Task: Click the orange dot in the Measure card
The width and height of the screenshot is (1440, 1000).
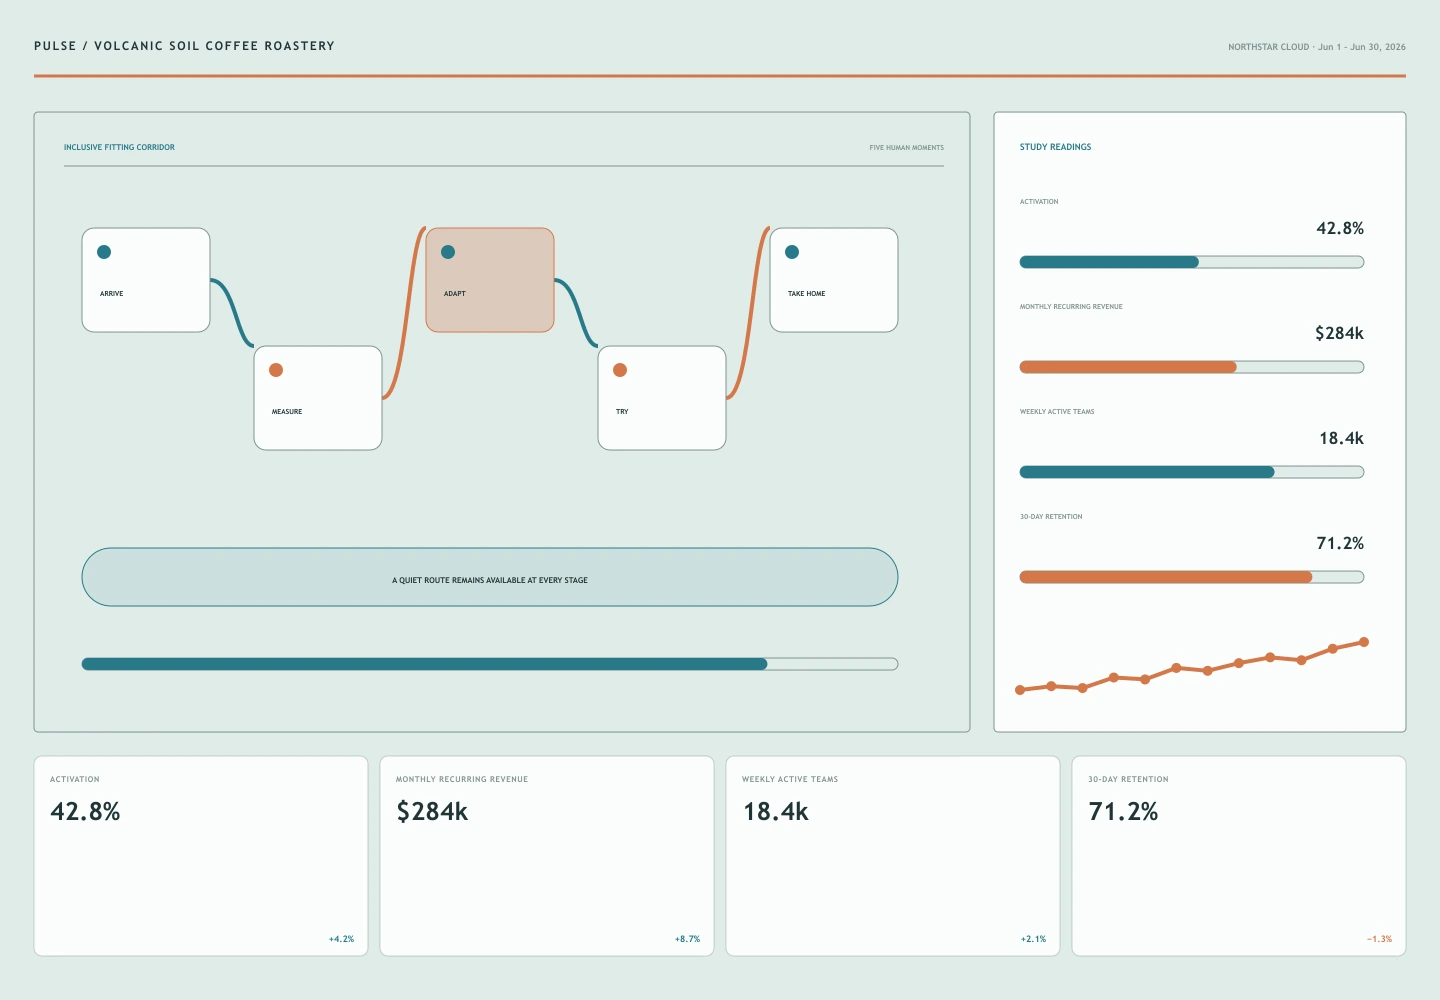Action: (276, 370)
